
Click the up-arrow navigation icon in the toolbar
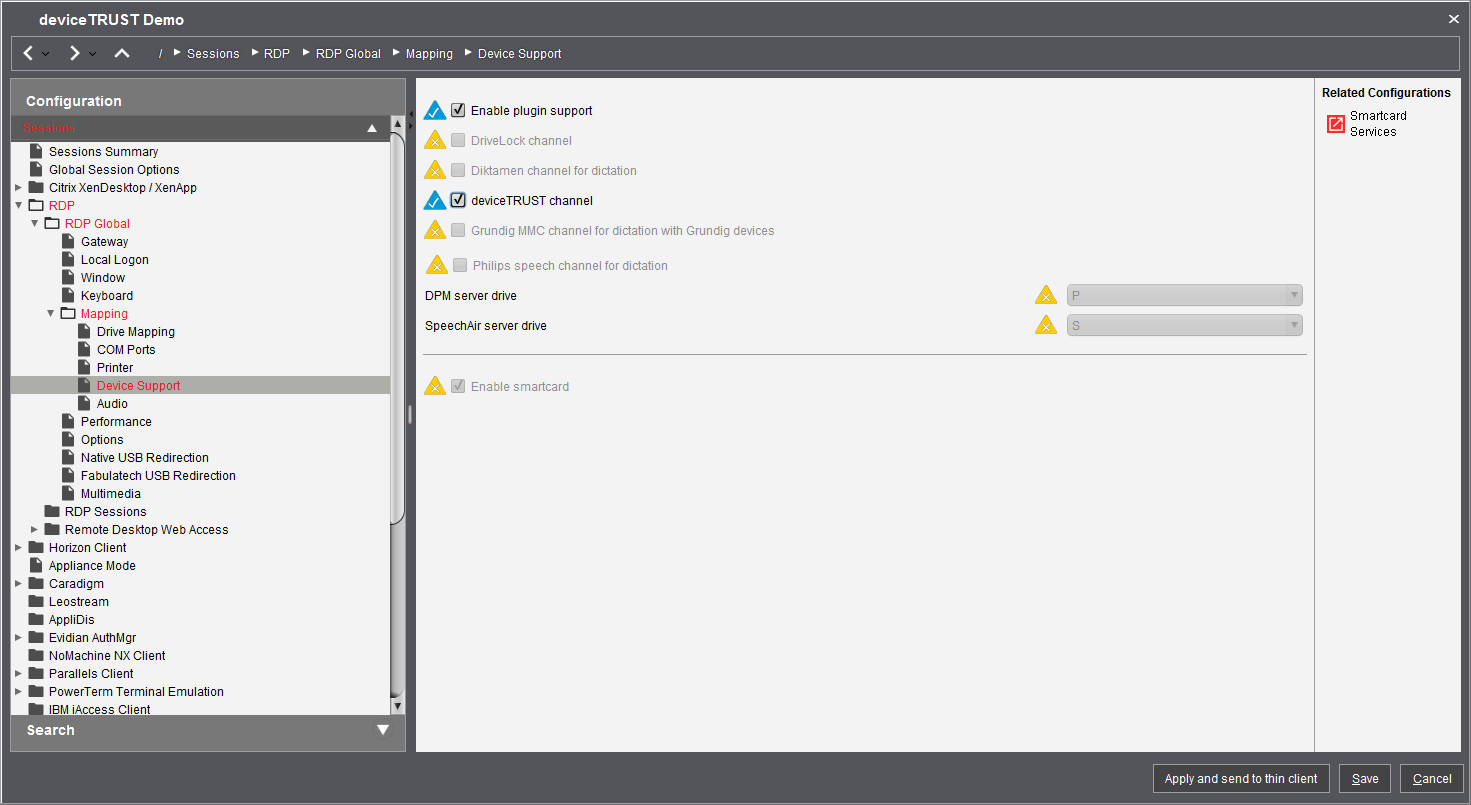(121, 53)
